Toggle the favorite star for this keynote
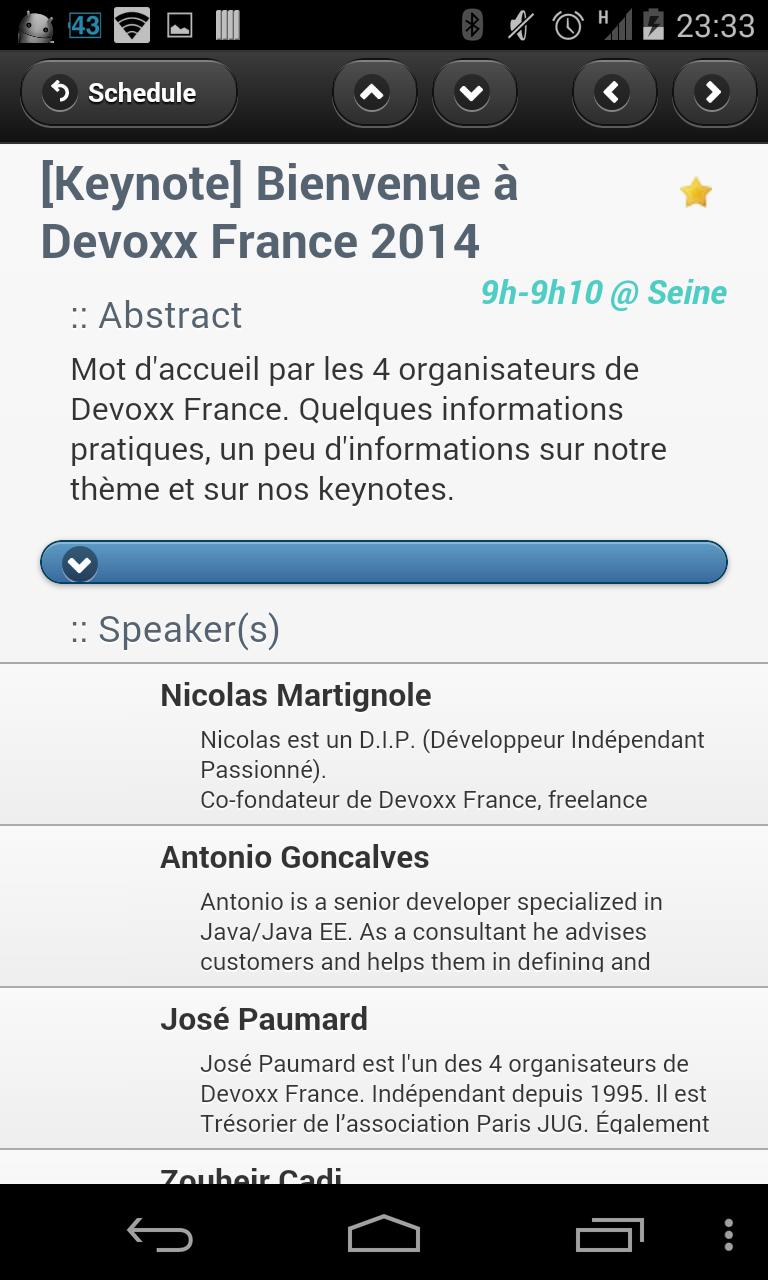 695,192
